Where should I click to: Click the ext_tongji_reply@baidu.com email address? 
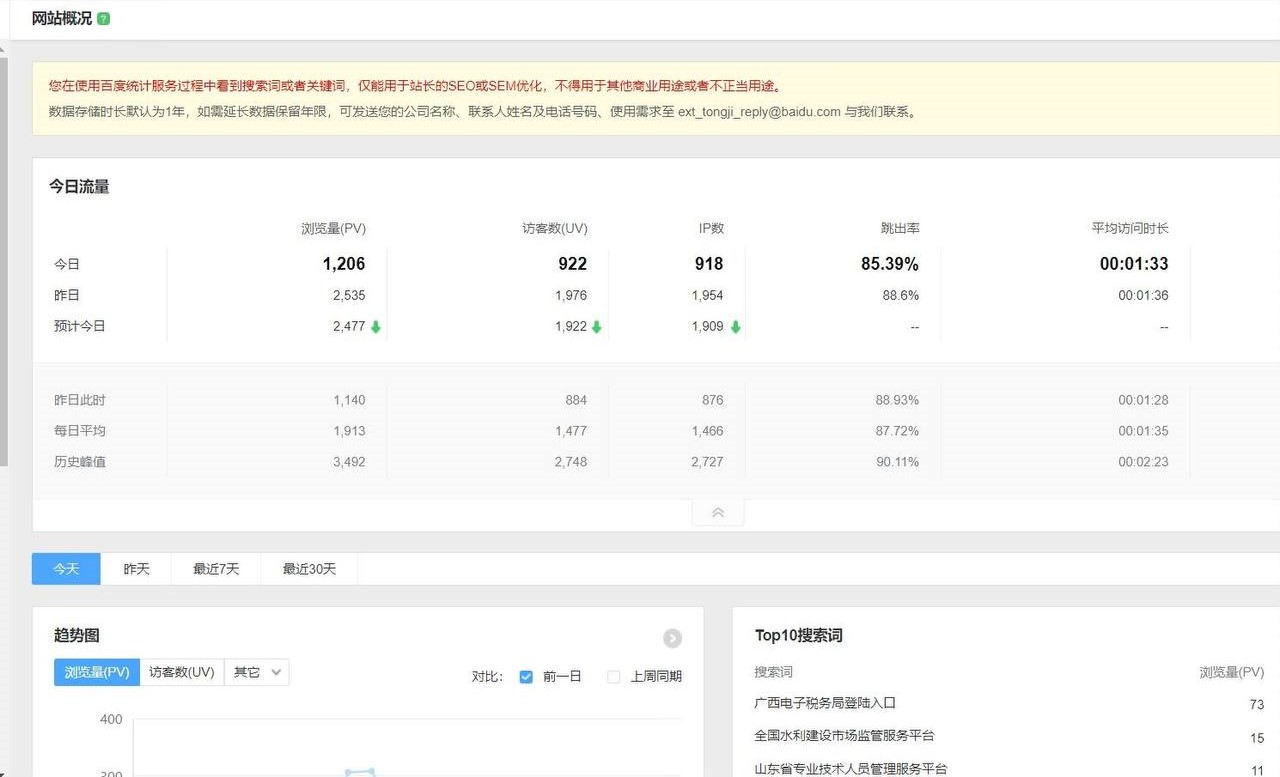point(759,112)
